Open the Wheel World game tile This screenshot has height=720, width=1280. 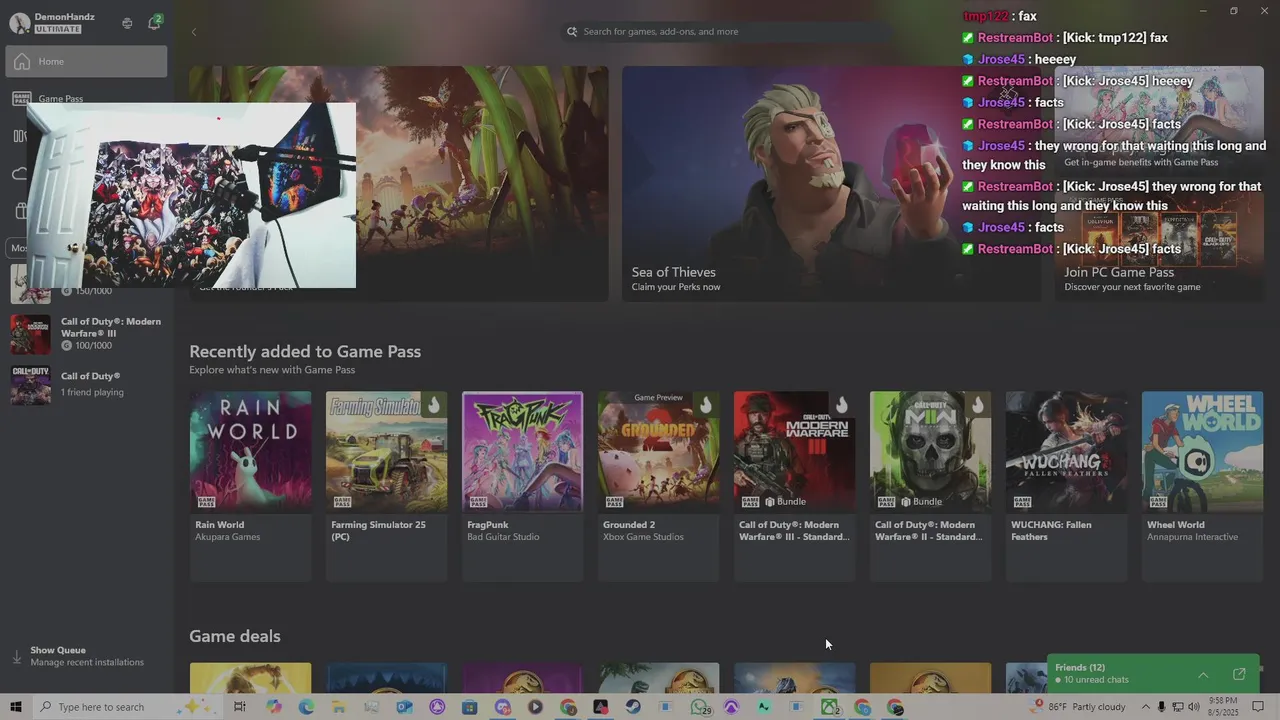pos(1202,486)
